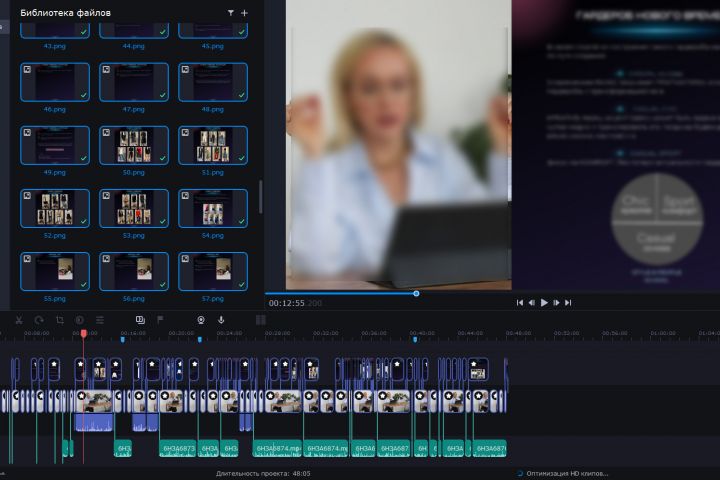Step forward one frame
This screenshot has height=480, width=720.
[556, 303]
